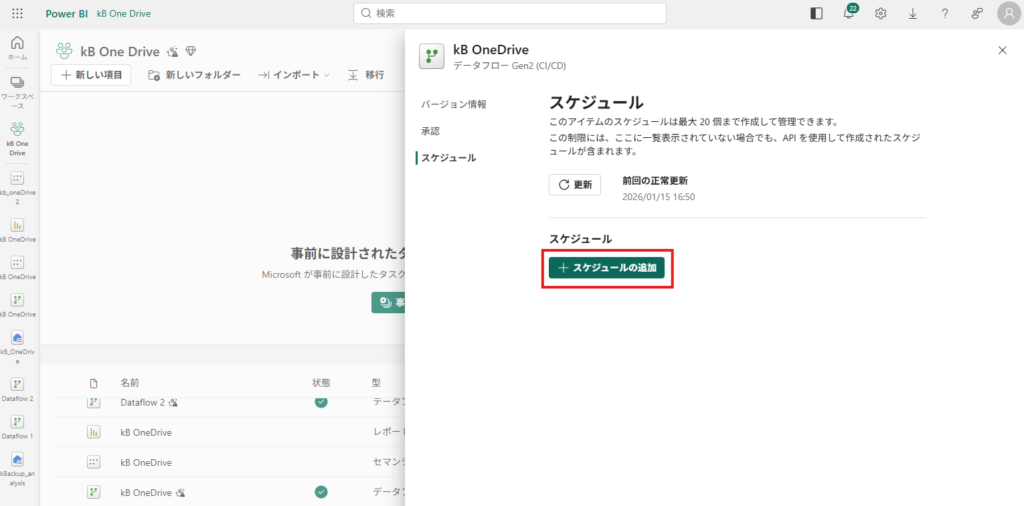Select バージョン情報 tab in panel
This screenshot has width=1024, height=506.
tap(454, 104)
